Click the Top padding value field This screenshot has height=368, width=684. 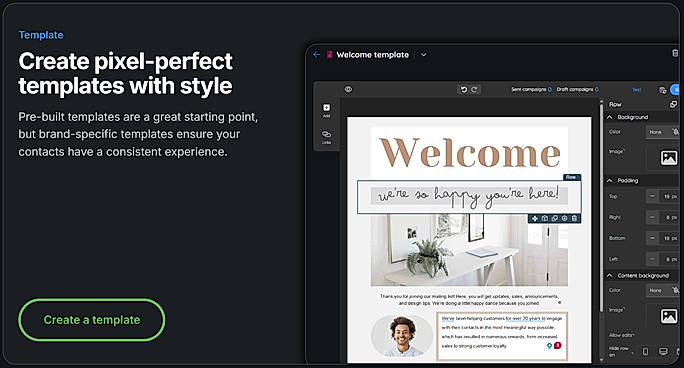(670, 197)
